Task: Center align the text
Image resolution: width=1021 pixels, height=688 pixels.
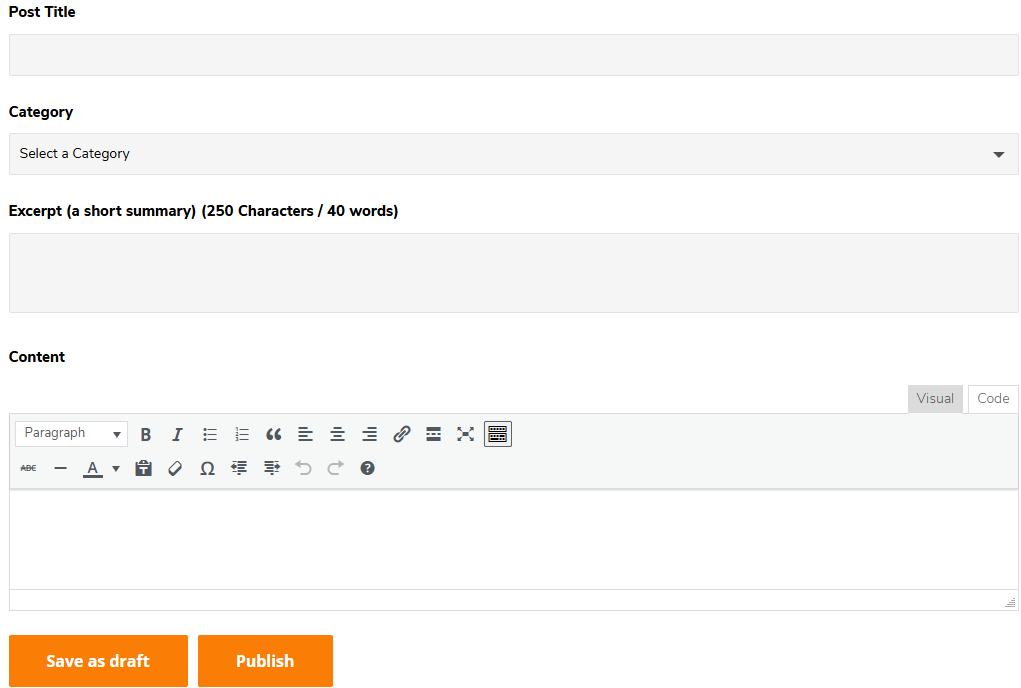Action: tap(338, 434)
